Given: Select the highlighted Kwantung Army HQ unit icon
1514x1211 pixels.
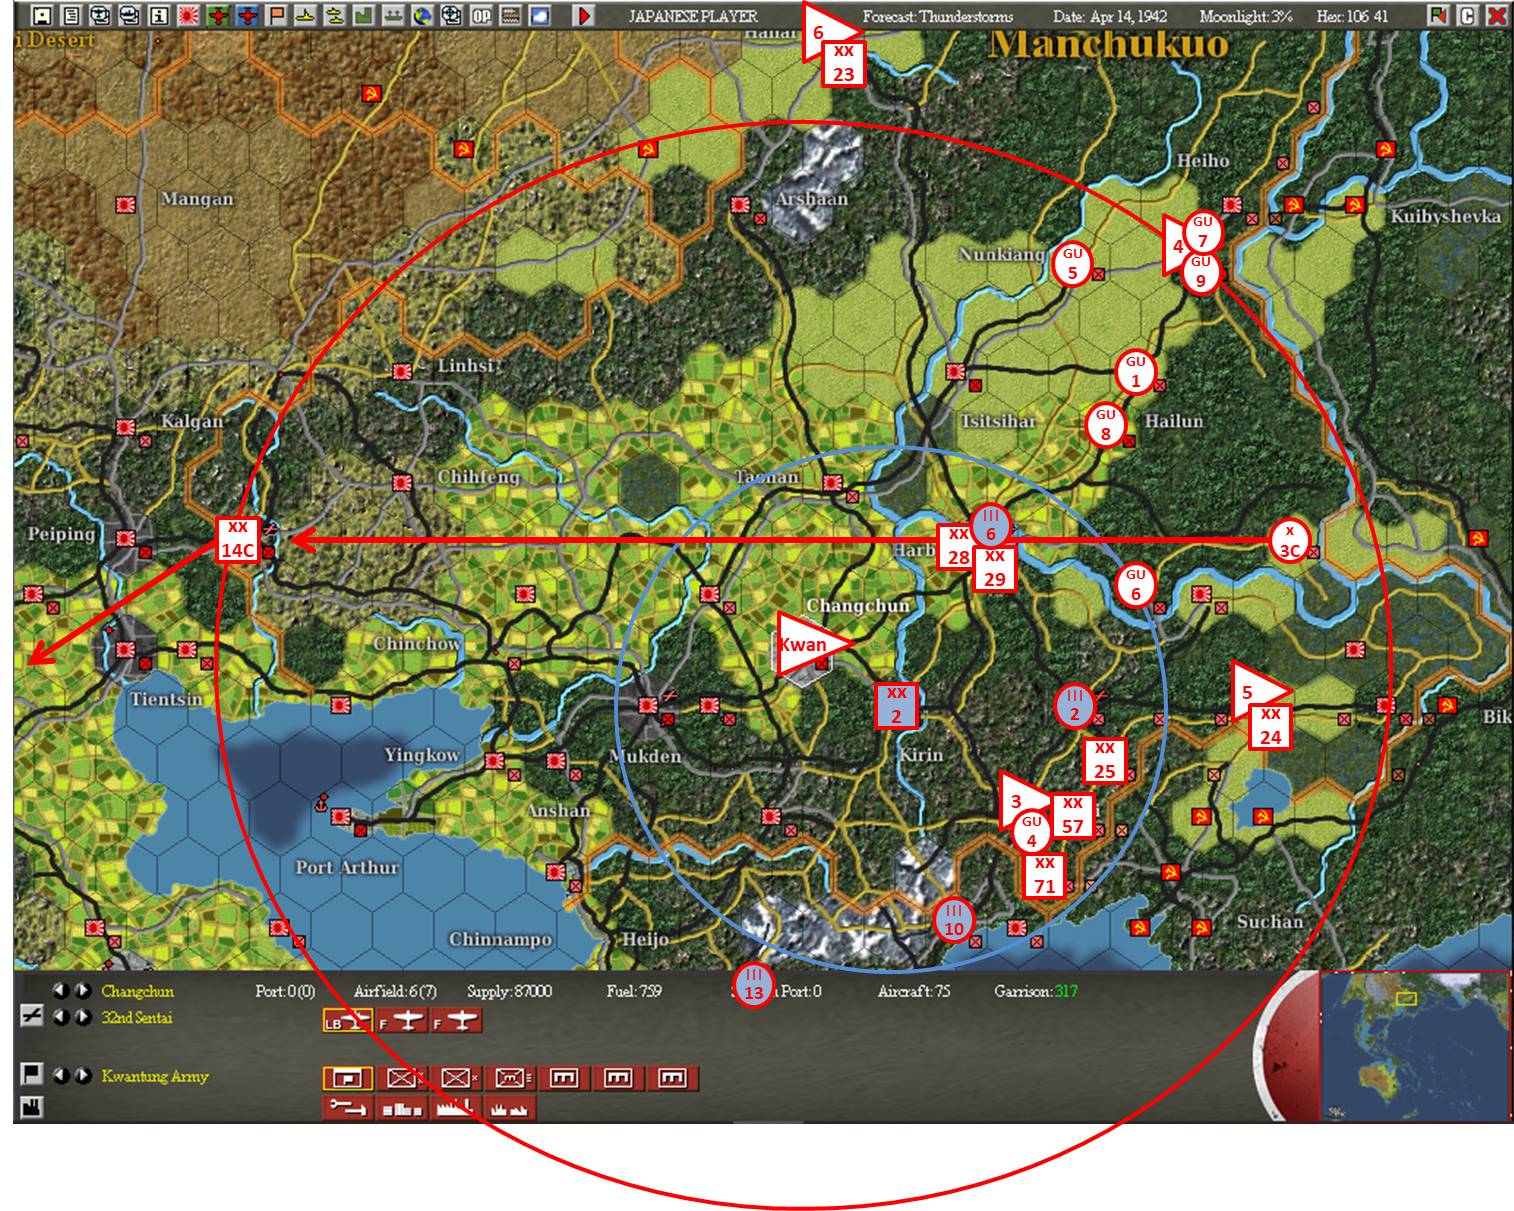Looking at the screenshot, I should (x=348, y=1079).
